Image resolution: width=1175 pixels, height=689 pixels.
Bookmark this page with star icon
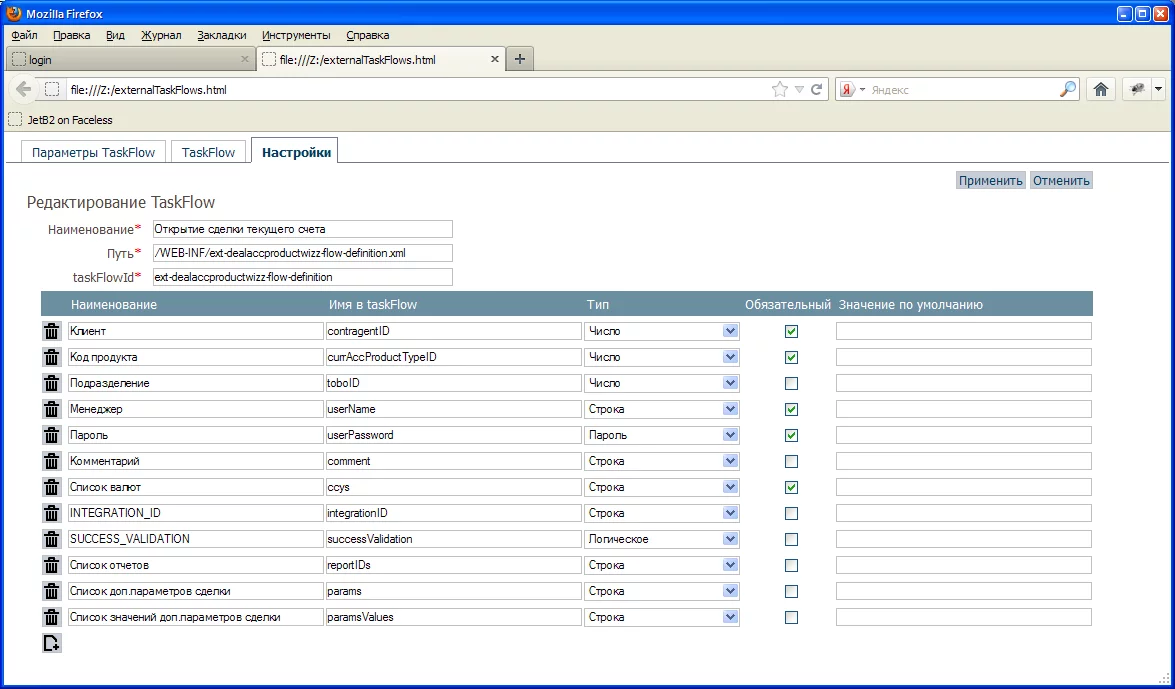pyautogui.click(x=780, y=89)
